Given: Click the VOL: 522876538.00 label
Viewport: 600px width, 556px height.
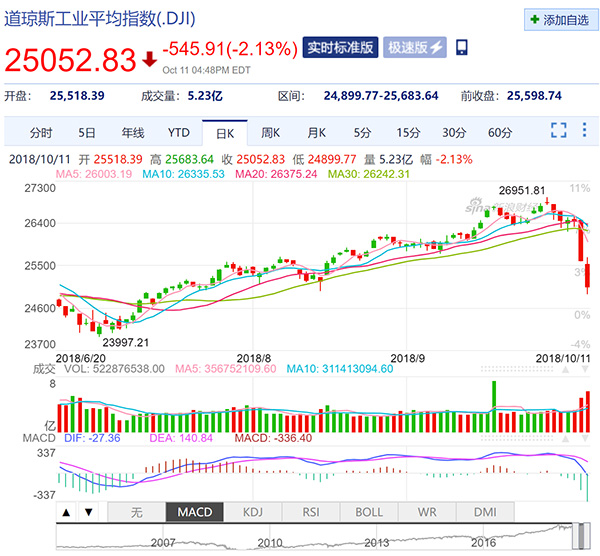Looking at the screenshot, I should [114, 369].
